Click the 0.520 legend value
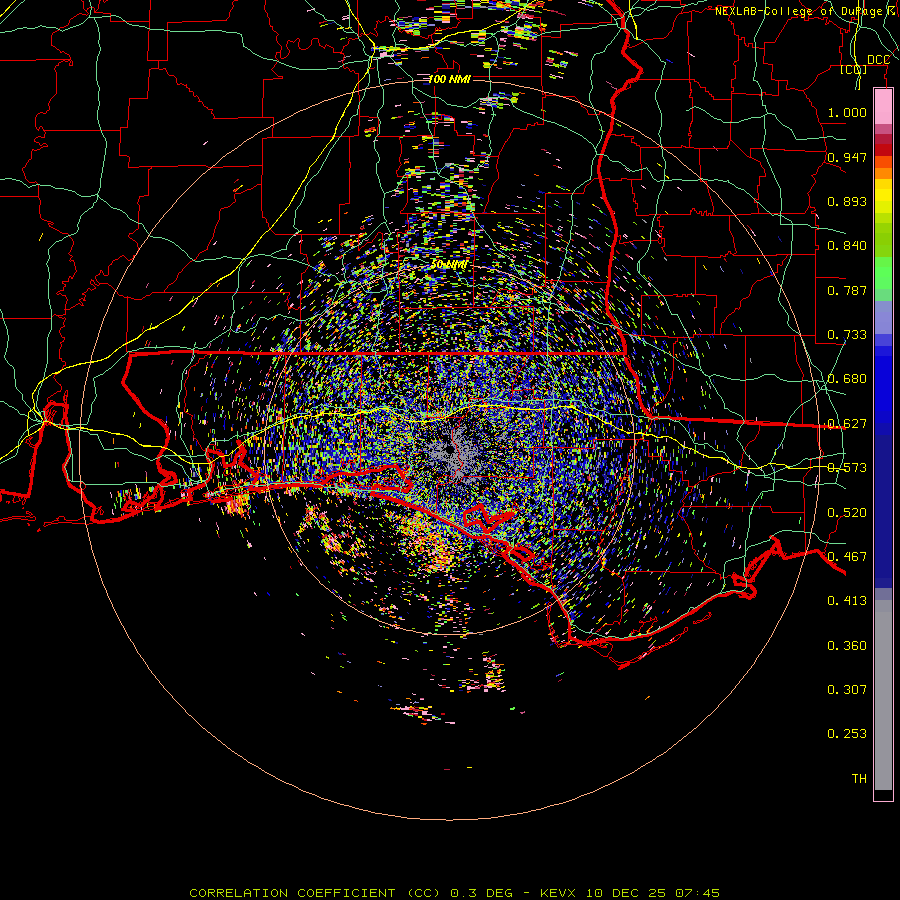Screen dimensions: 900x900 pos(847,513)
